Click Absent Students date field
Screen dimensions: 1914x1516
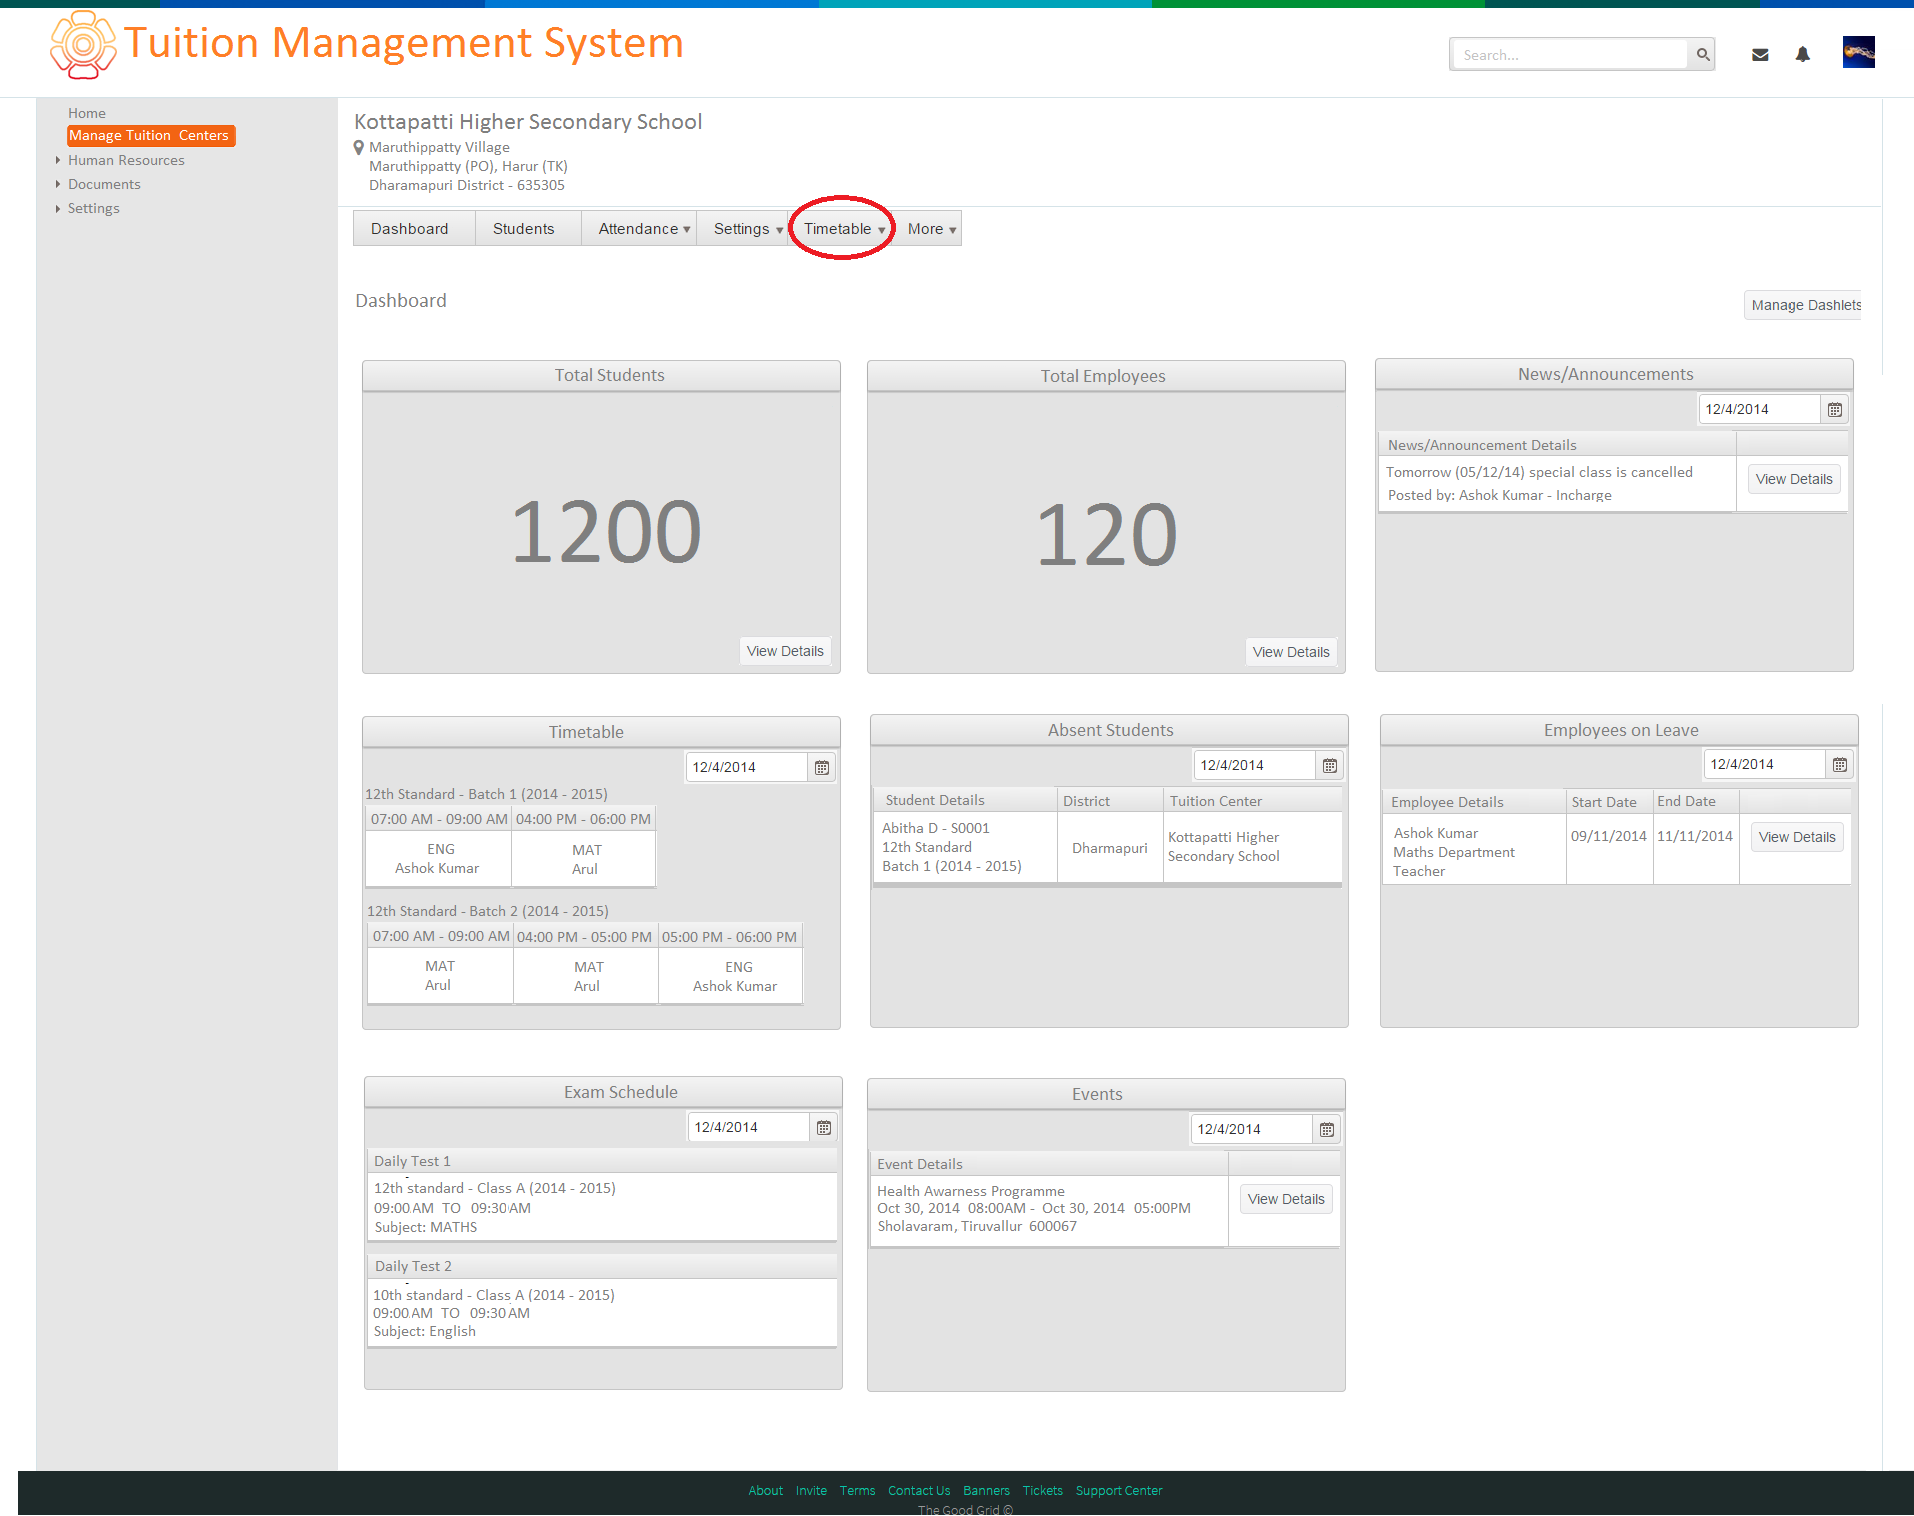1255,766
